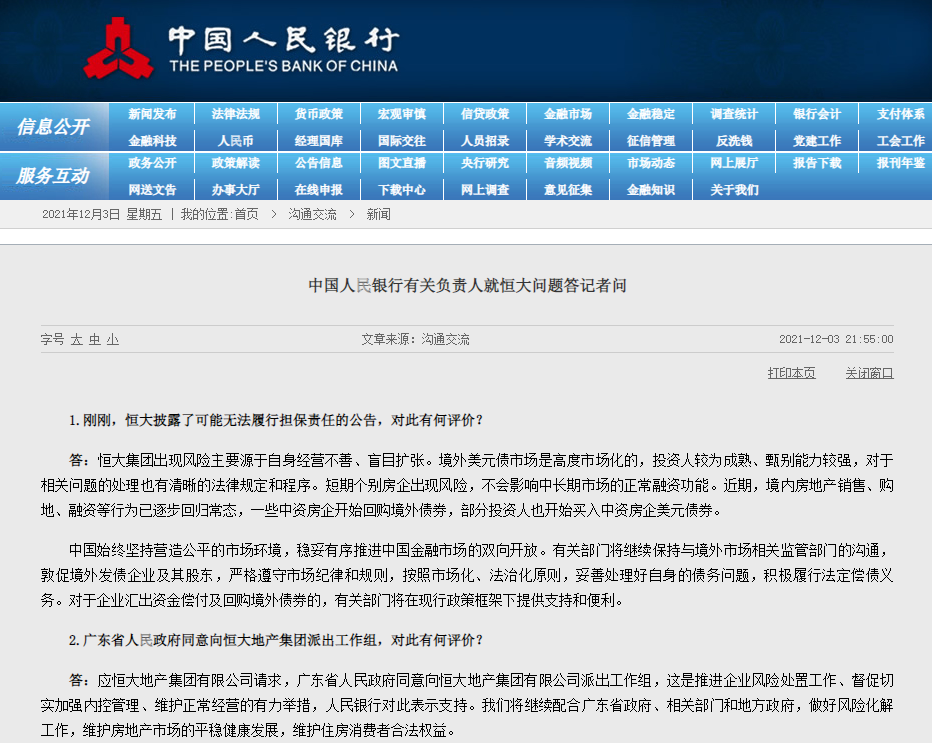Select 国际交往 in navigation
This screenshot has width=932, height=743.
402,141
